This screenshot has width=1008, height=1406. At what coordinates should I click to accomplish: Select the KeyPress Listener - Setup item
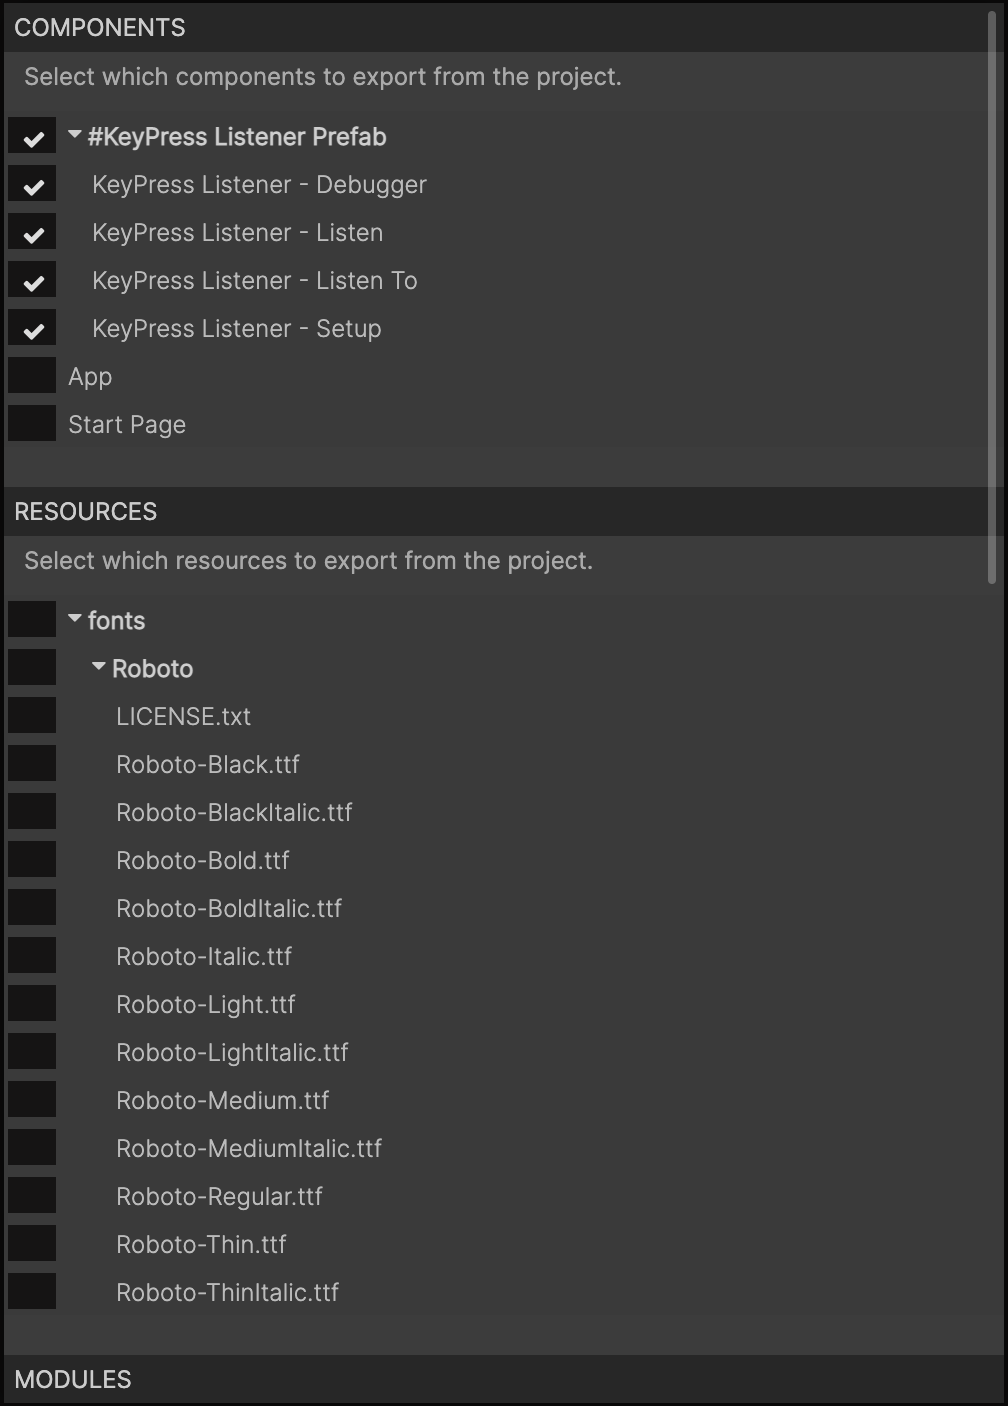coord(236,329)
